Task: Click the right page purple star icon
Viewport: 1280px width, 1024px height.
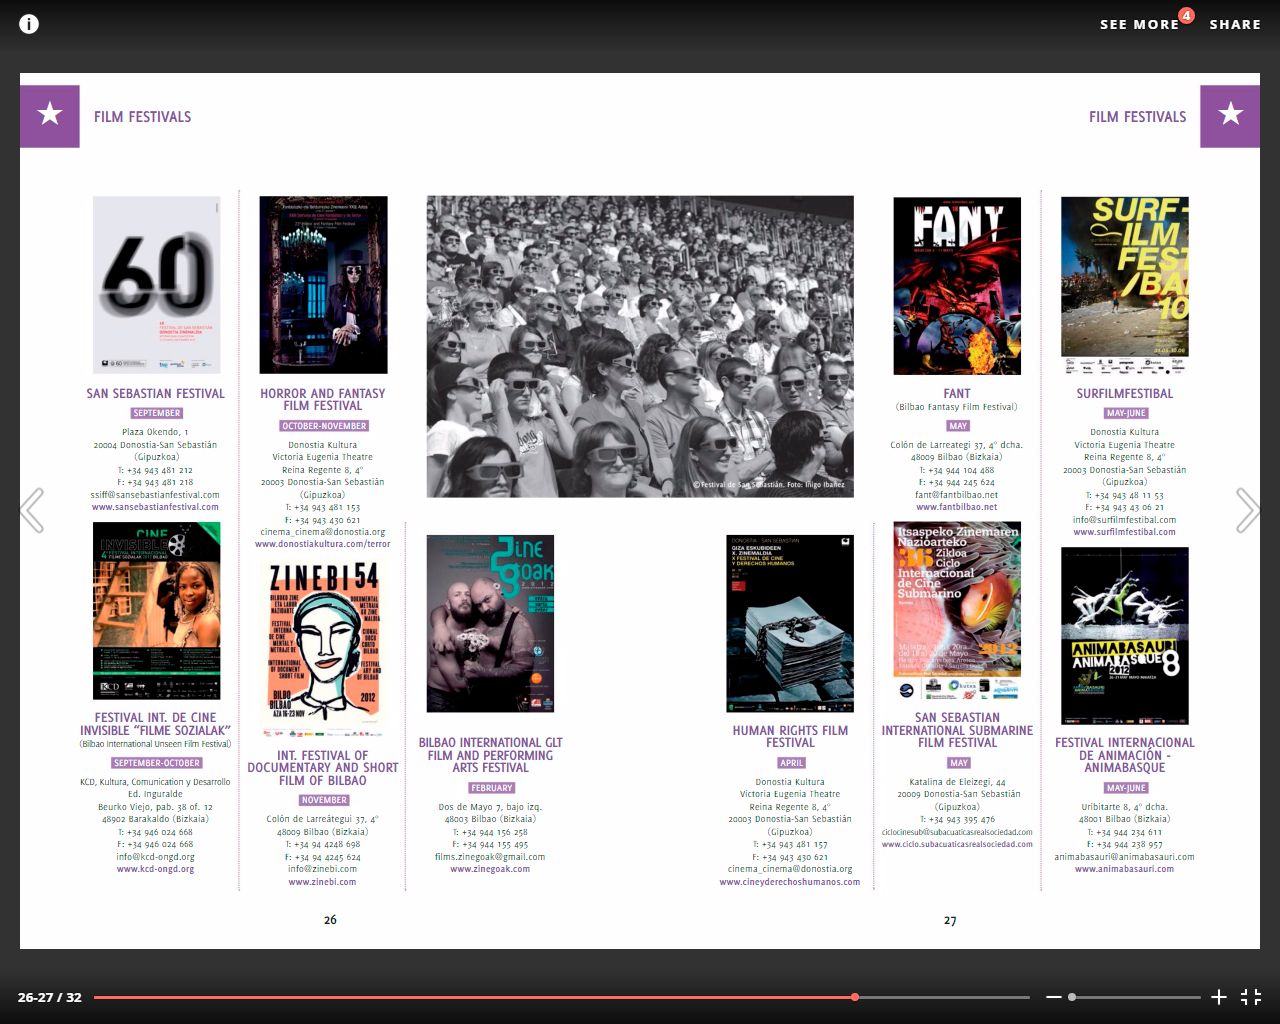Action: click(1230, 116)
